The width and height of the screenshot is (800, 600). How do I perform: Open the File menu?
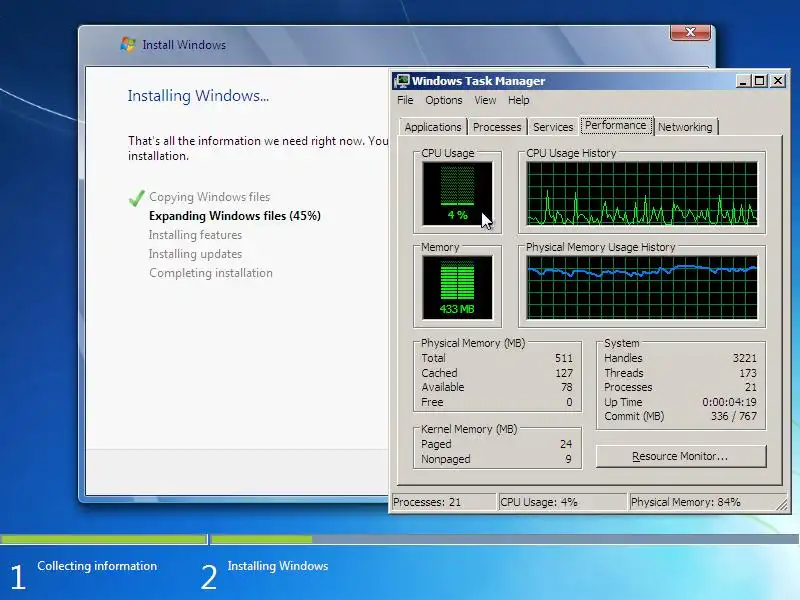(x=405, y=100)
